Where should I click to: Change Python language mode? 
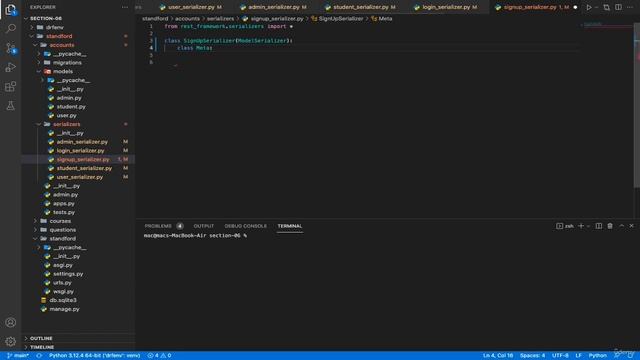click(598, 356)
